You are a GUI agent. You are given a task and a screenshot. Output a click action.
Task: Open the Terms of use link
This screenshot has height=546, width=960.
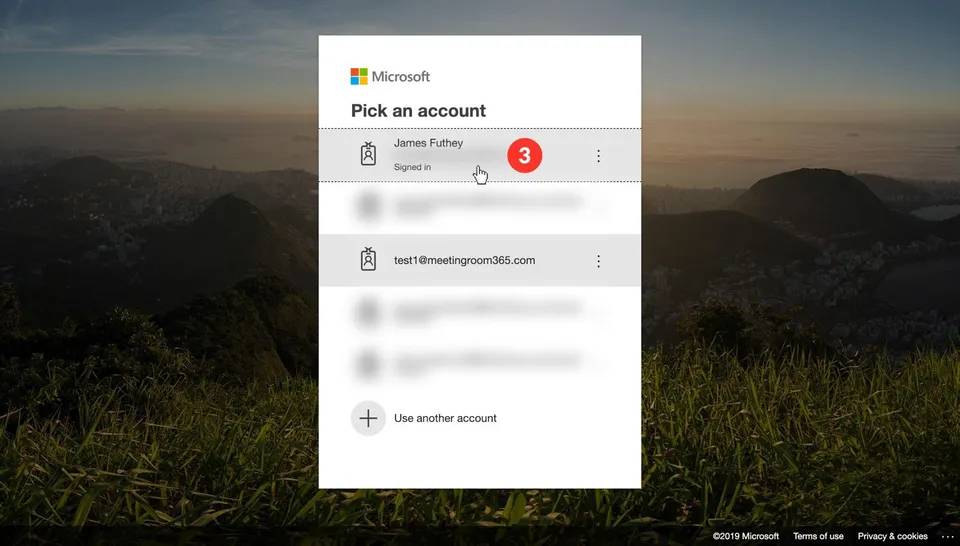click(818, 536)
